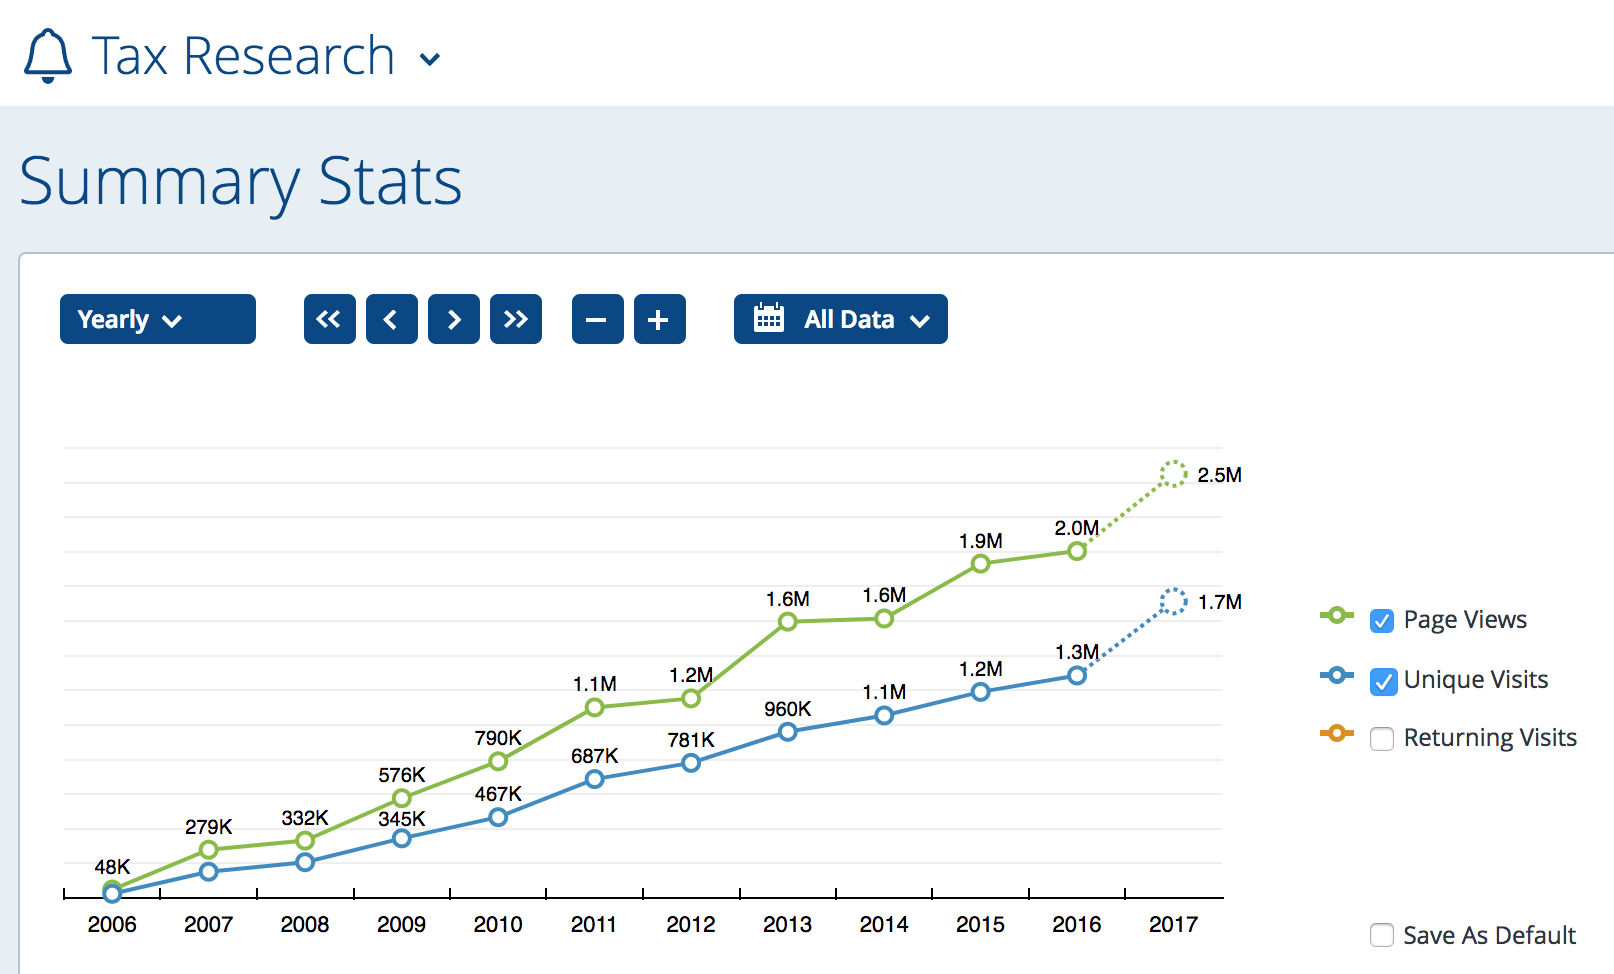Click the orange Returning Visits legend marker
Screen dimensions: 1614x974
[x=1336, y=733]
